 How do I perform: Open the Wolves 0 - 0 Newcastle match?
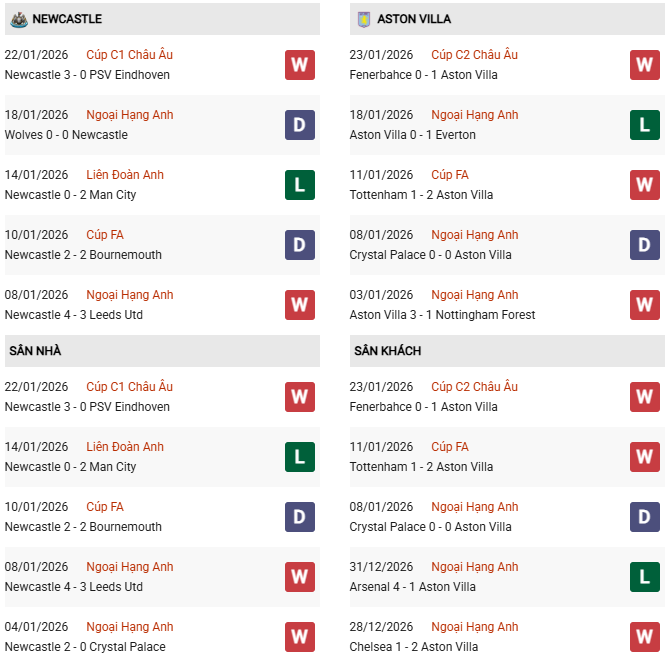coord(66,135)
